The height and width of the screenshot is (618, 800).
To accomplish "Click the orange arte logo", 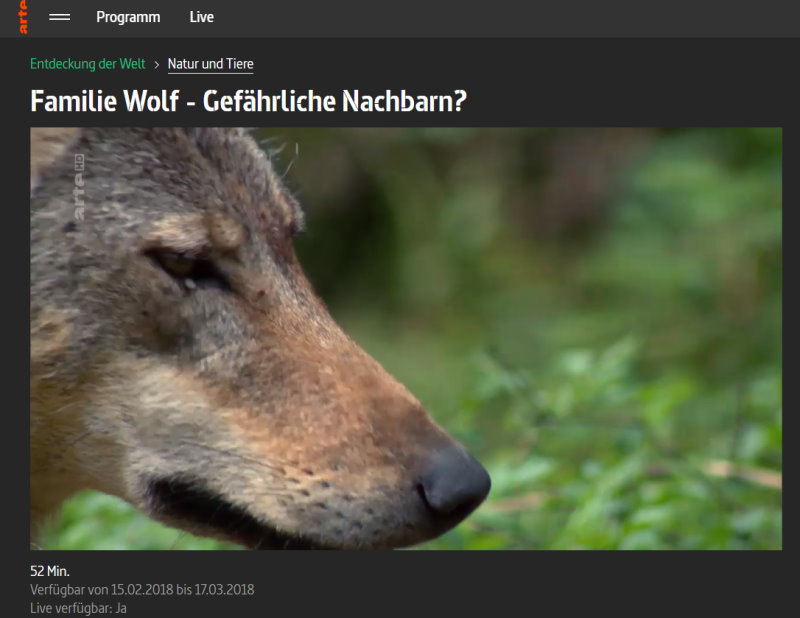I will coord(23,17).
